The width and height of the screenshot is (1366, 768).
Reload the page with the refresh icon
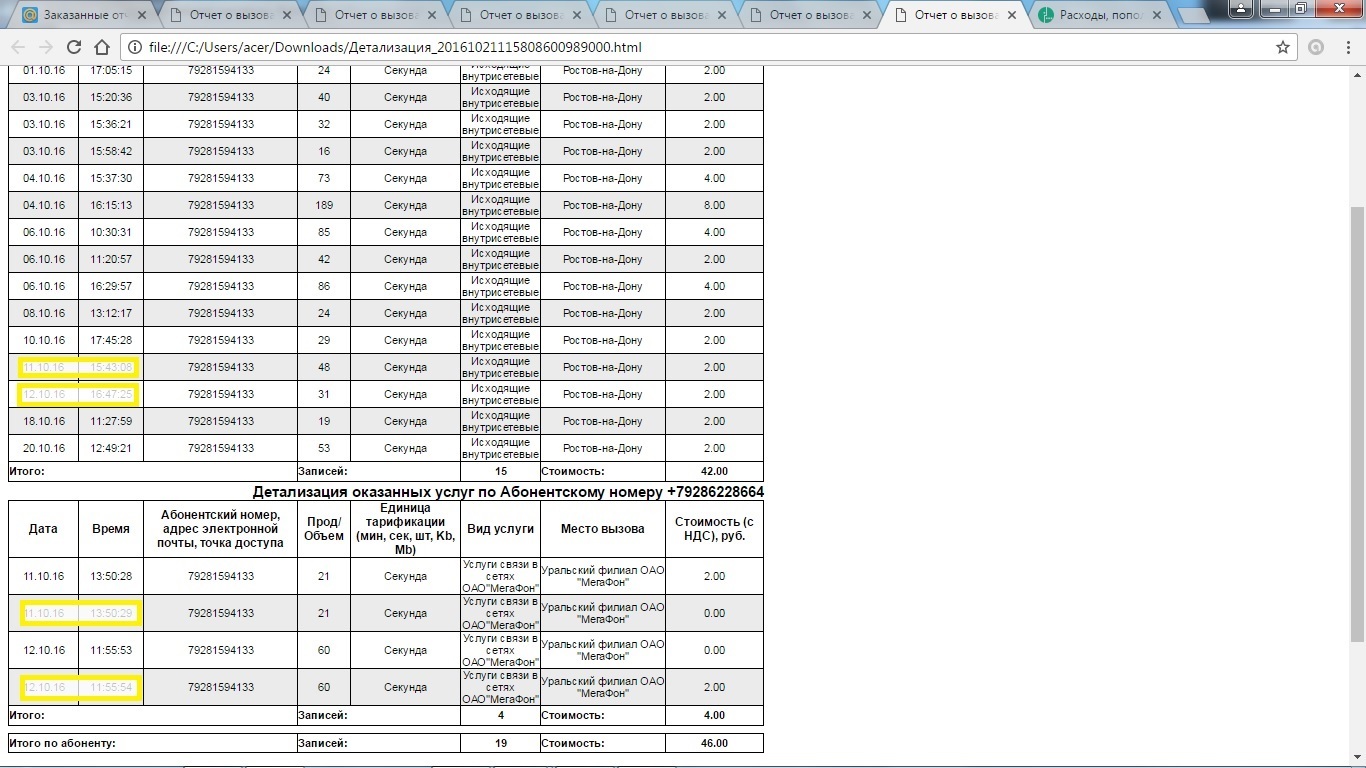coord(74,47)
